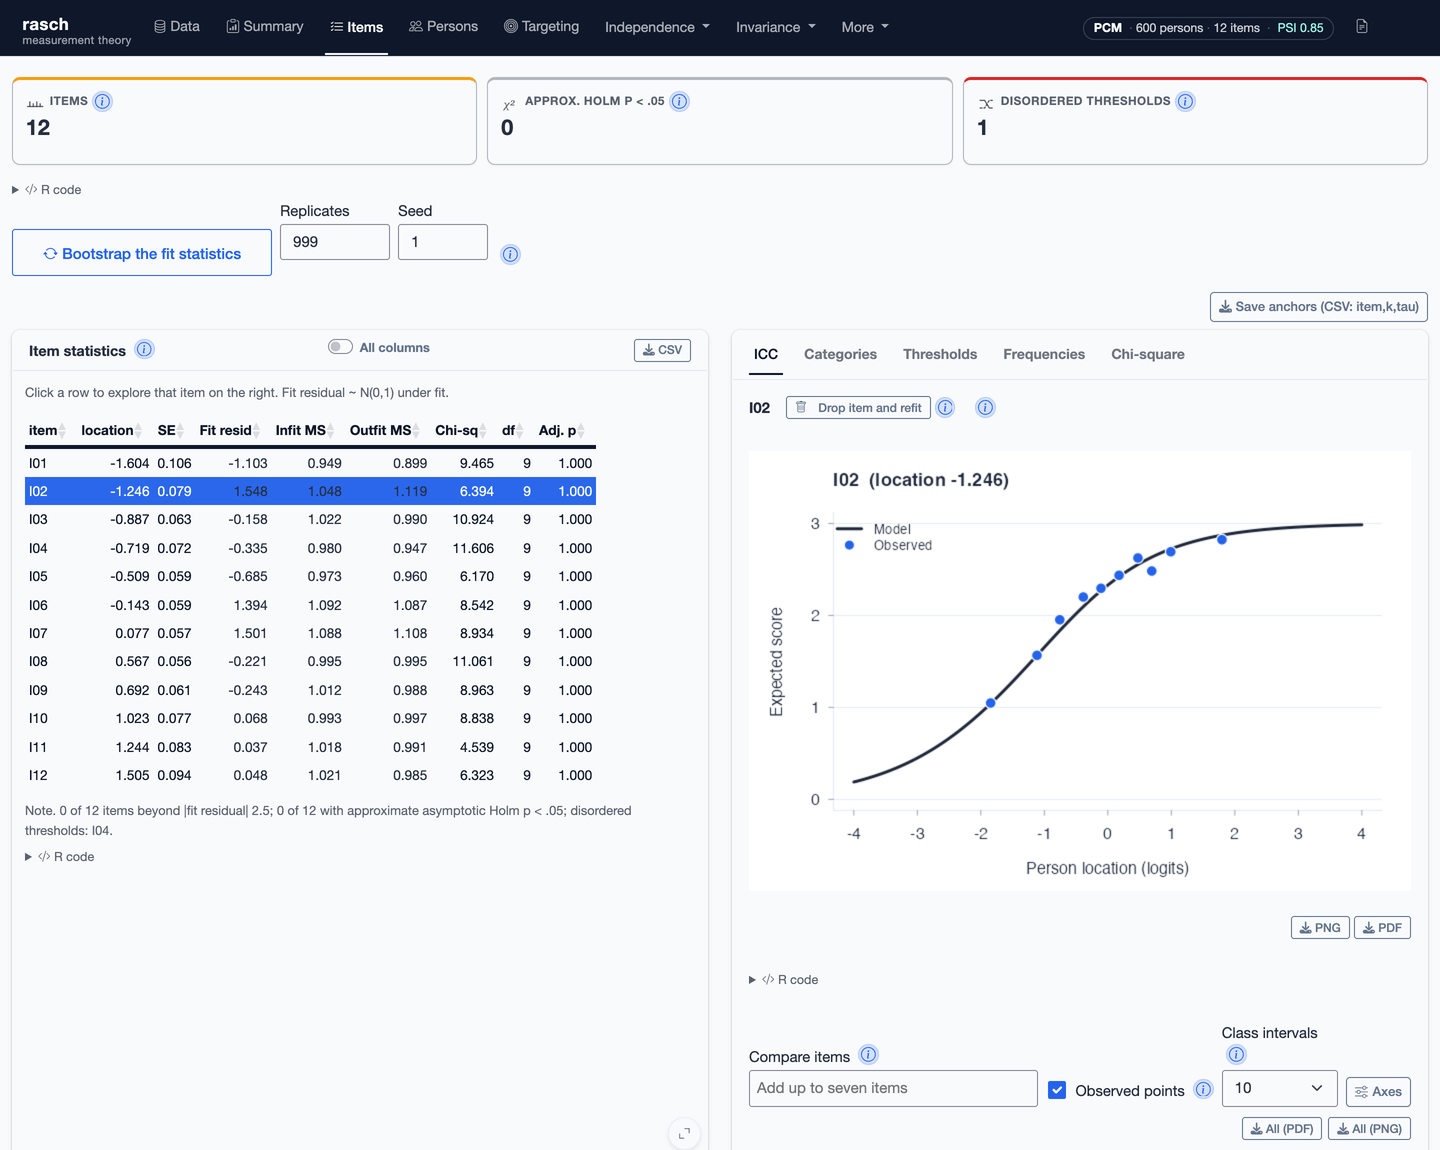Expand R code under the summary cards
This screenshot has width=1440, height=1150.
47,189
